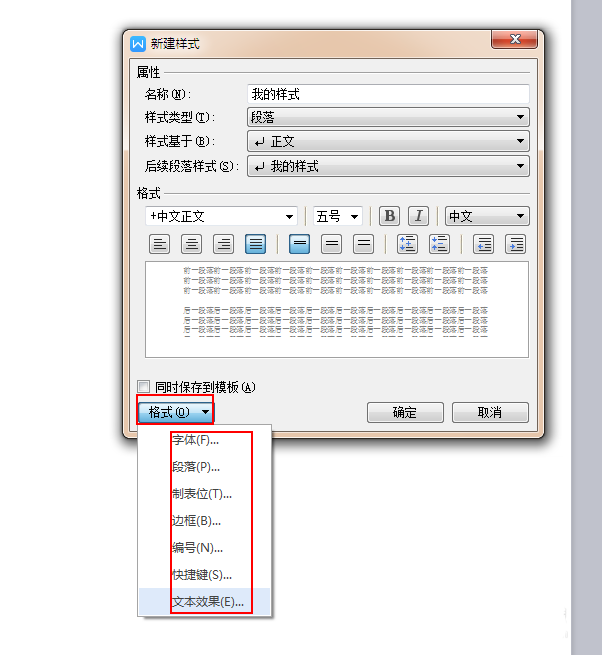
Task: Decrease paragraph spacing icon
Action: tap(439, 244)
